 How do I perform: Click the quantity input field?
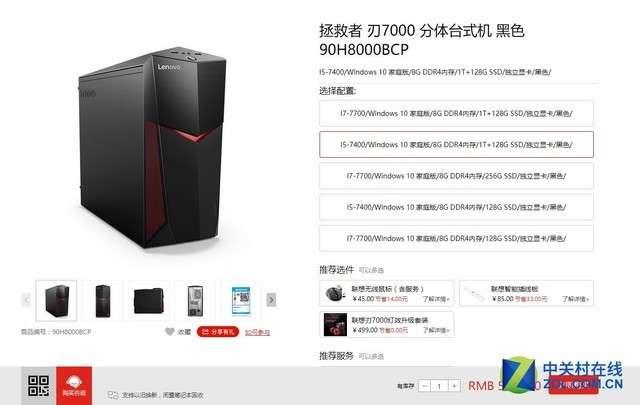click(439, 386)
